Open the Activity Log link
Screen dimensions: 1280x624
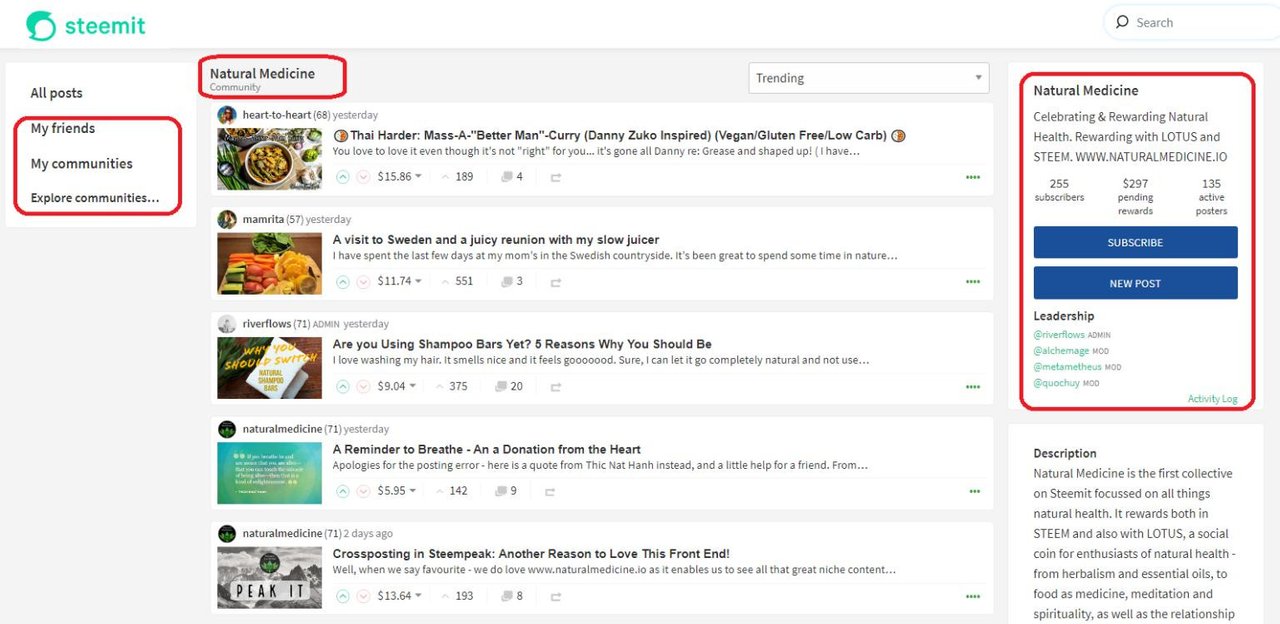pos(1212,399)
